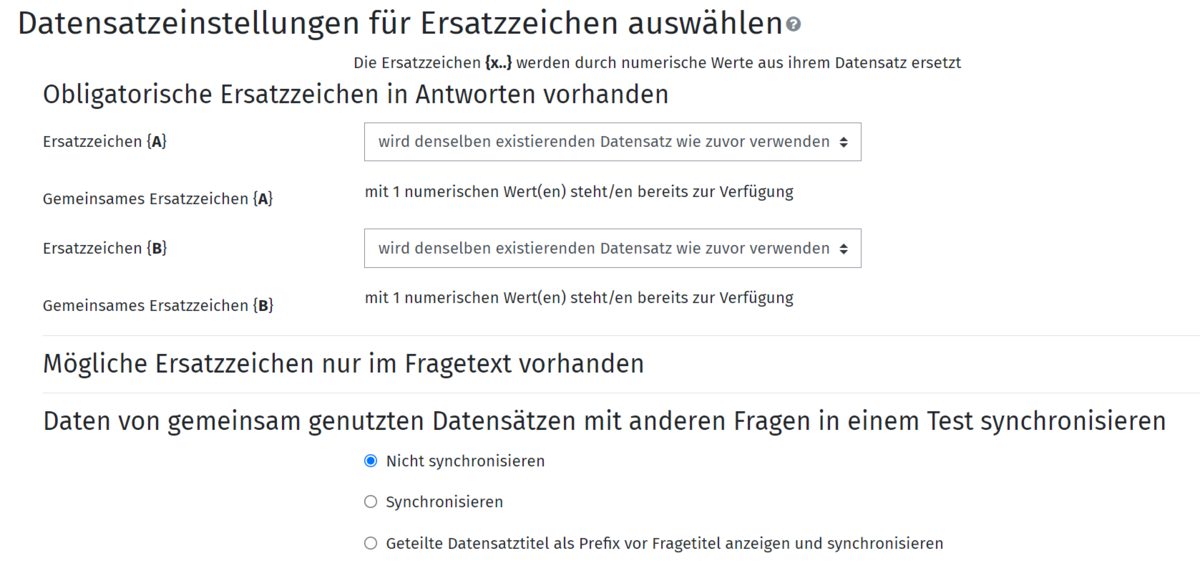Click the 'Datensatzeinstellungen für Ersatzzeichen auswählen' title
The image size is (1200, 566).
[400, 23]
